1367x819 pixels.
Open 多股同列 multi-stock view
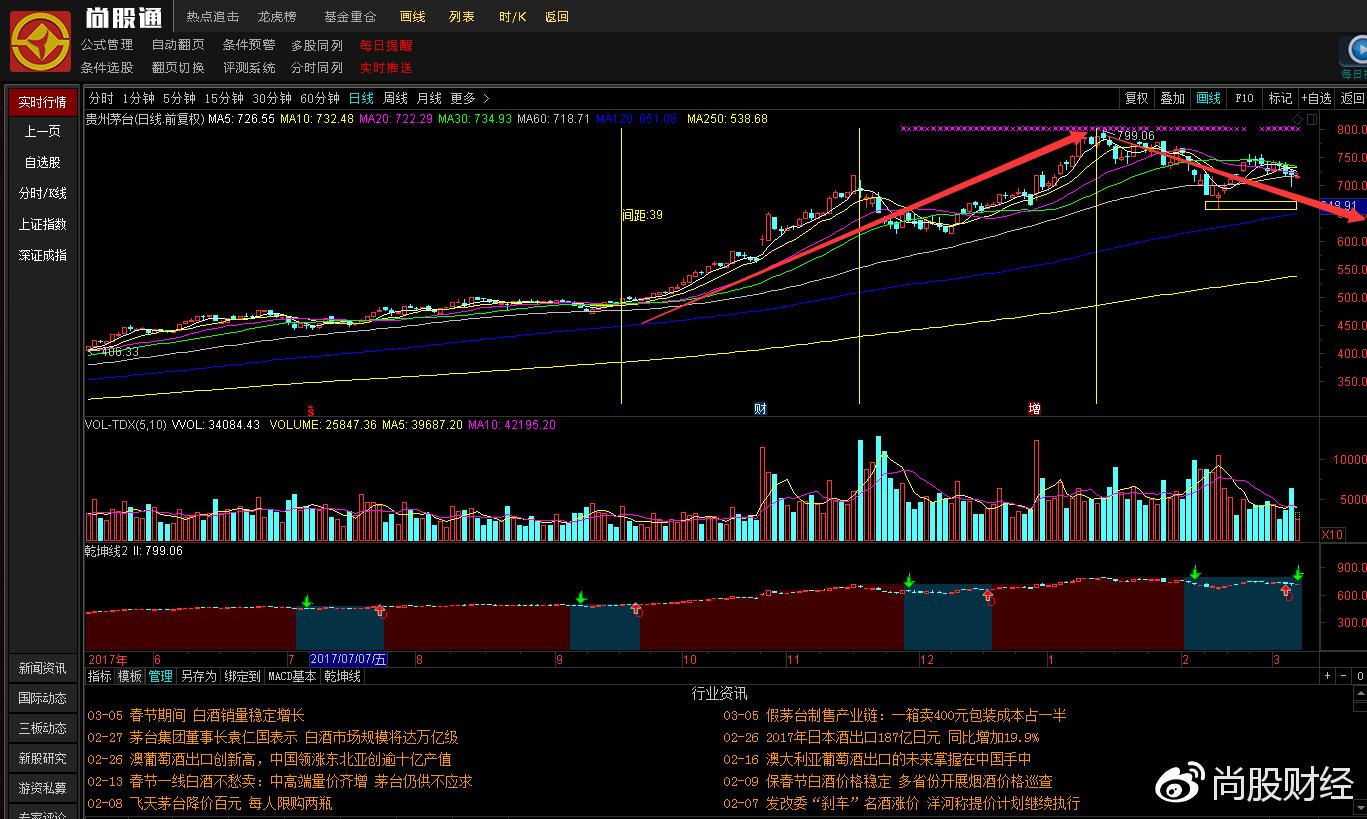[317, 45]
